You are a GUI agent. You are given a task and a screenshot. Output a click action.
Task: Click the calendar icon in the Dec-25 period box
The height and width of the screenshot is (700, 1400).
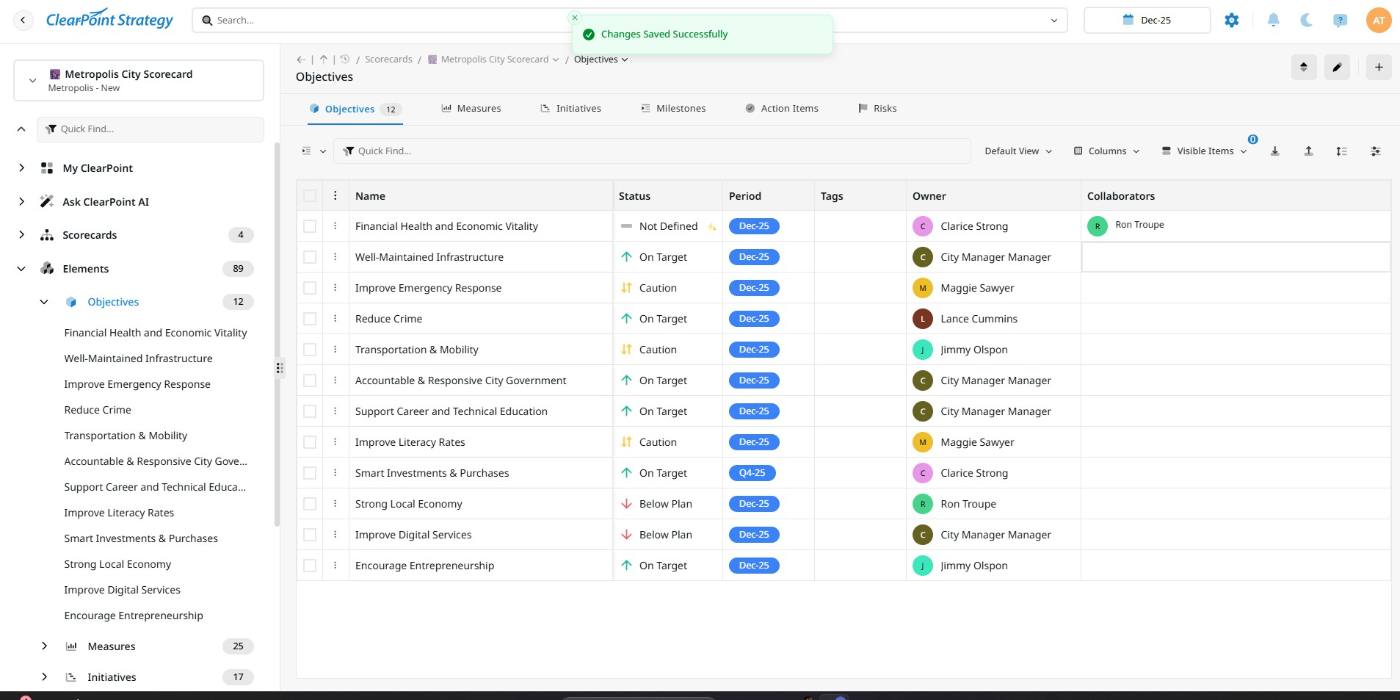pyautogui.click(x=1128, y=20)
